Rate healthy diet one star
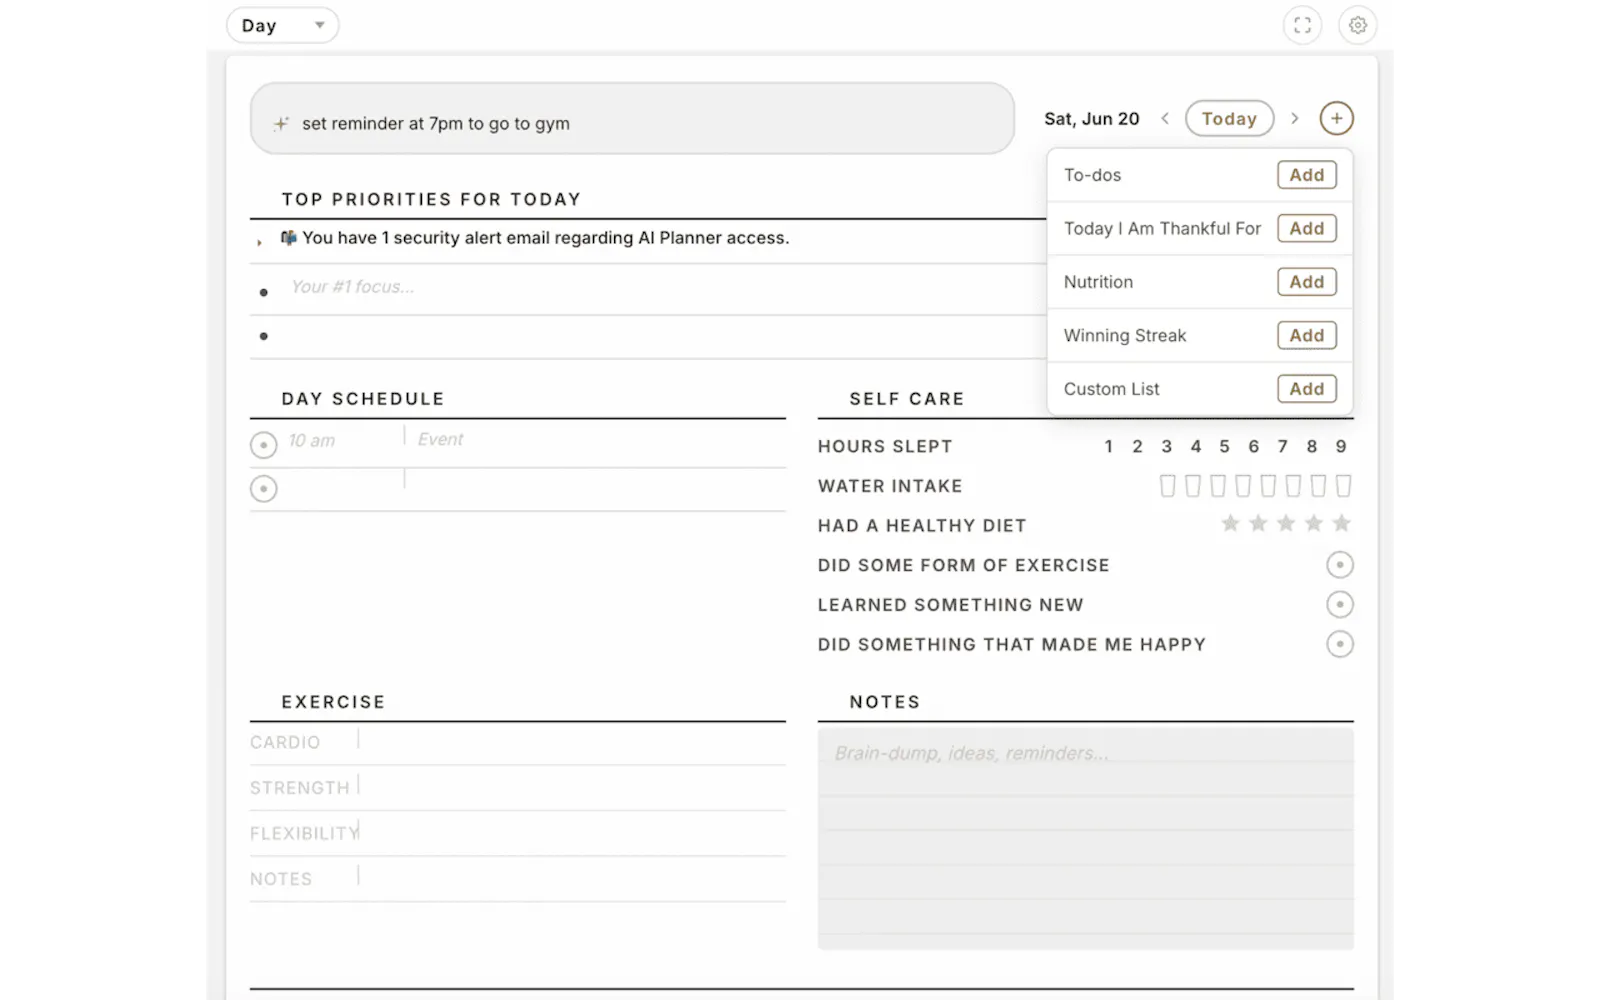Image resolution: width=1600 pixels, height=1000 pixels. [1230, 523]
